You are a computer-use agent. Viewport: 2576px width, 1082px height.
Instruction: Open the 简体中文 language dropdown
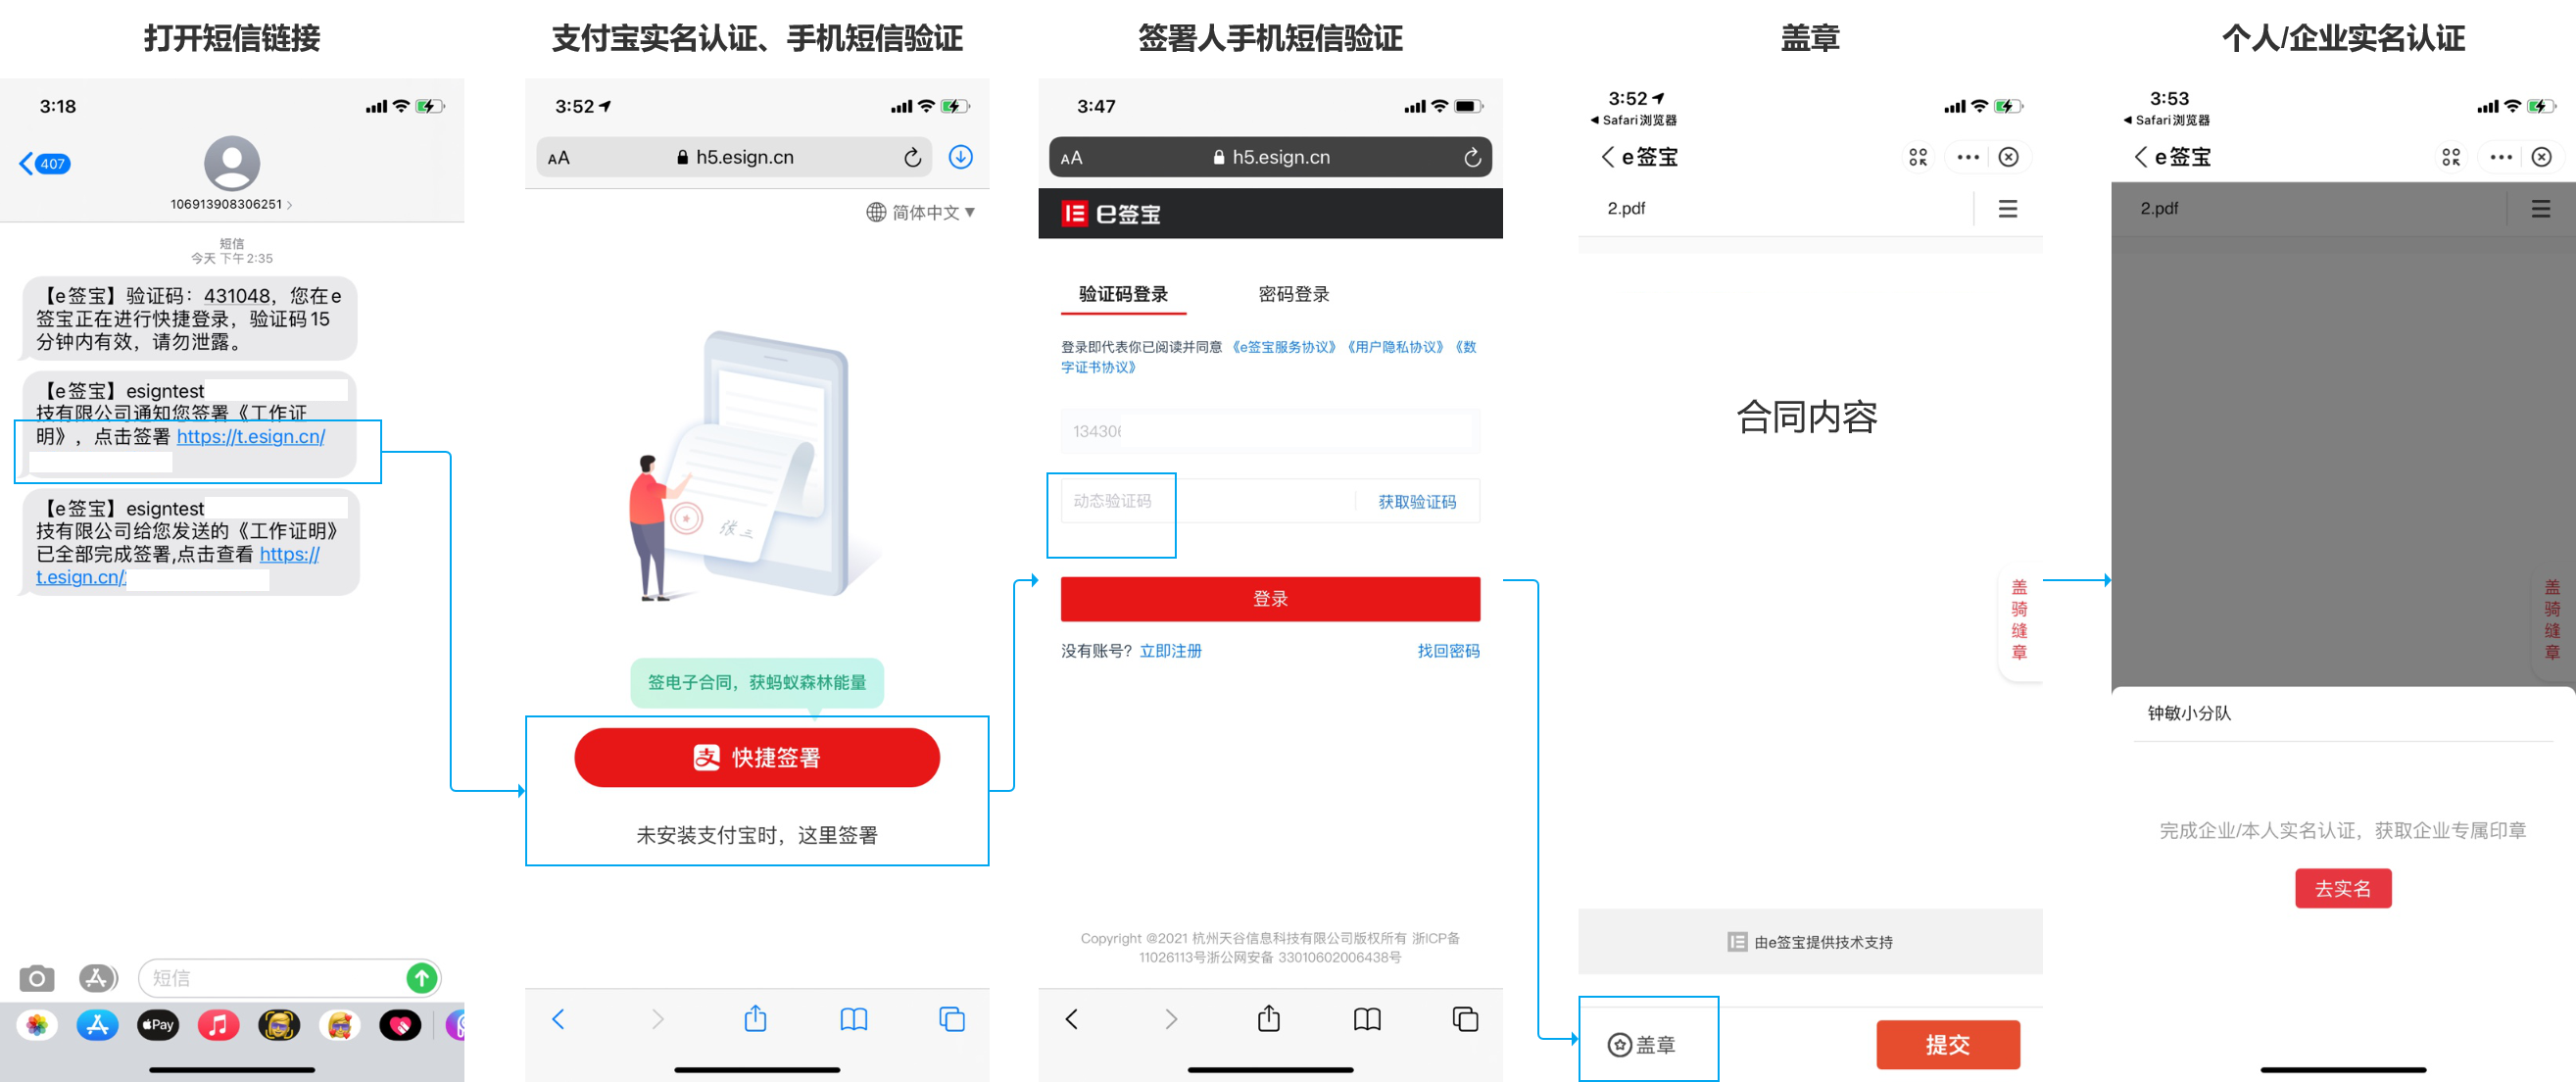click(920, 212)
